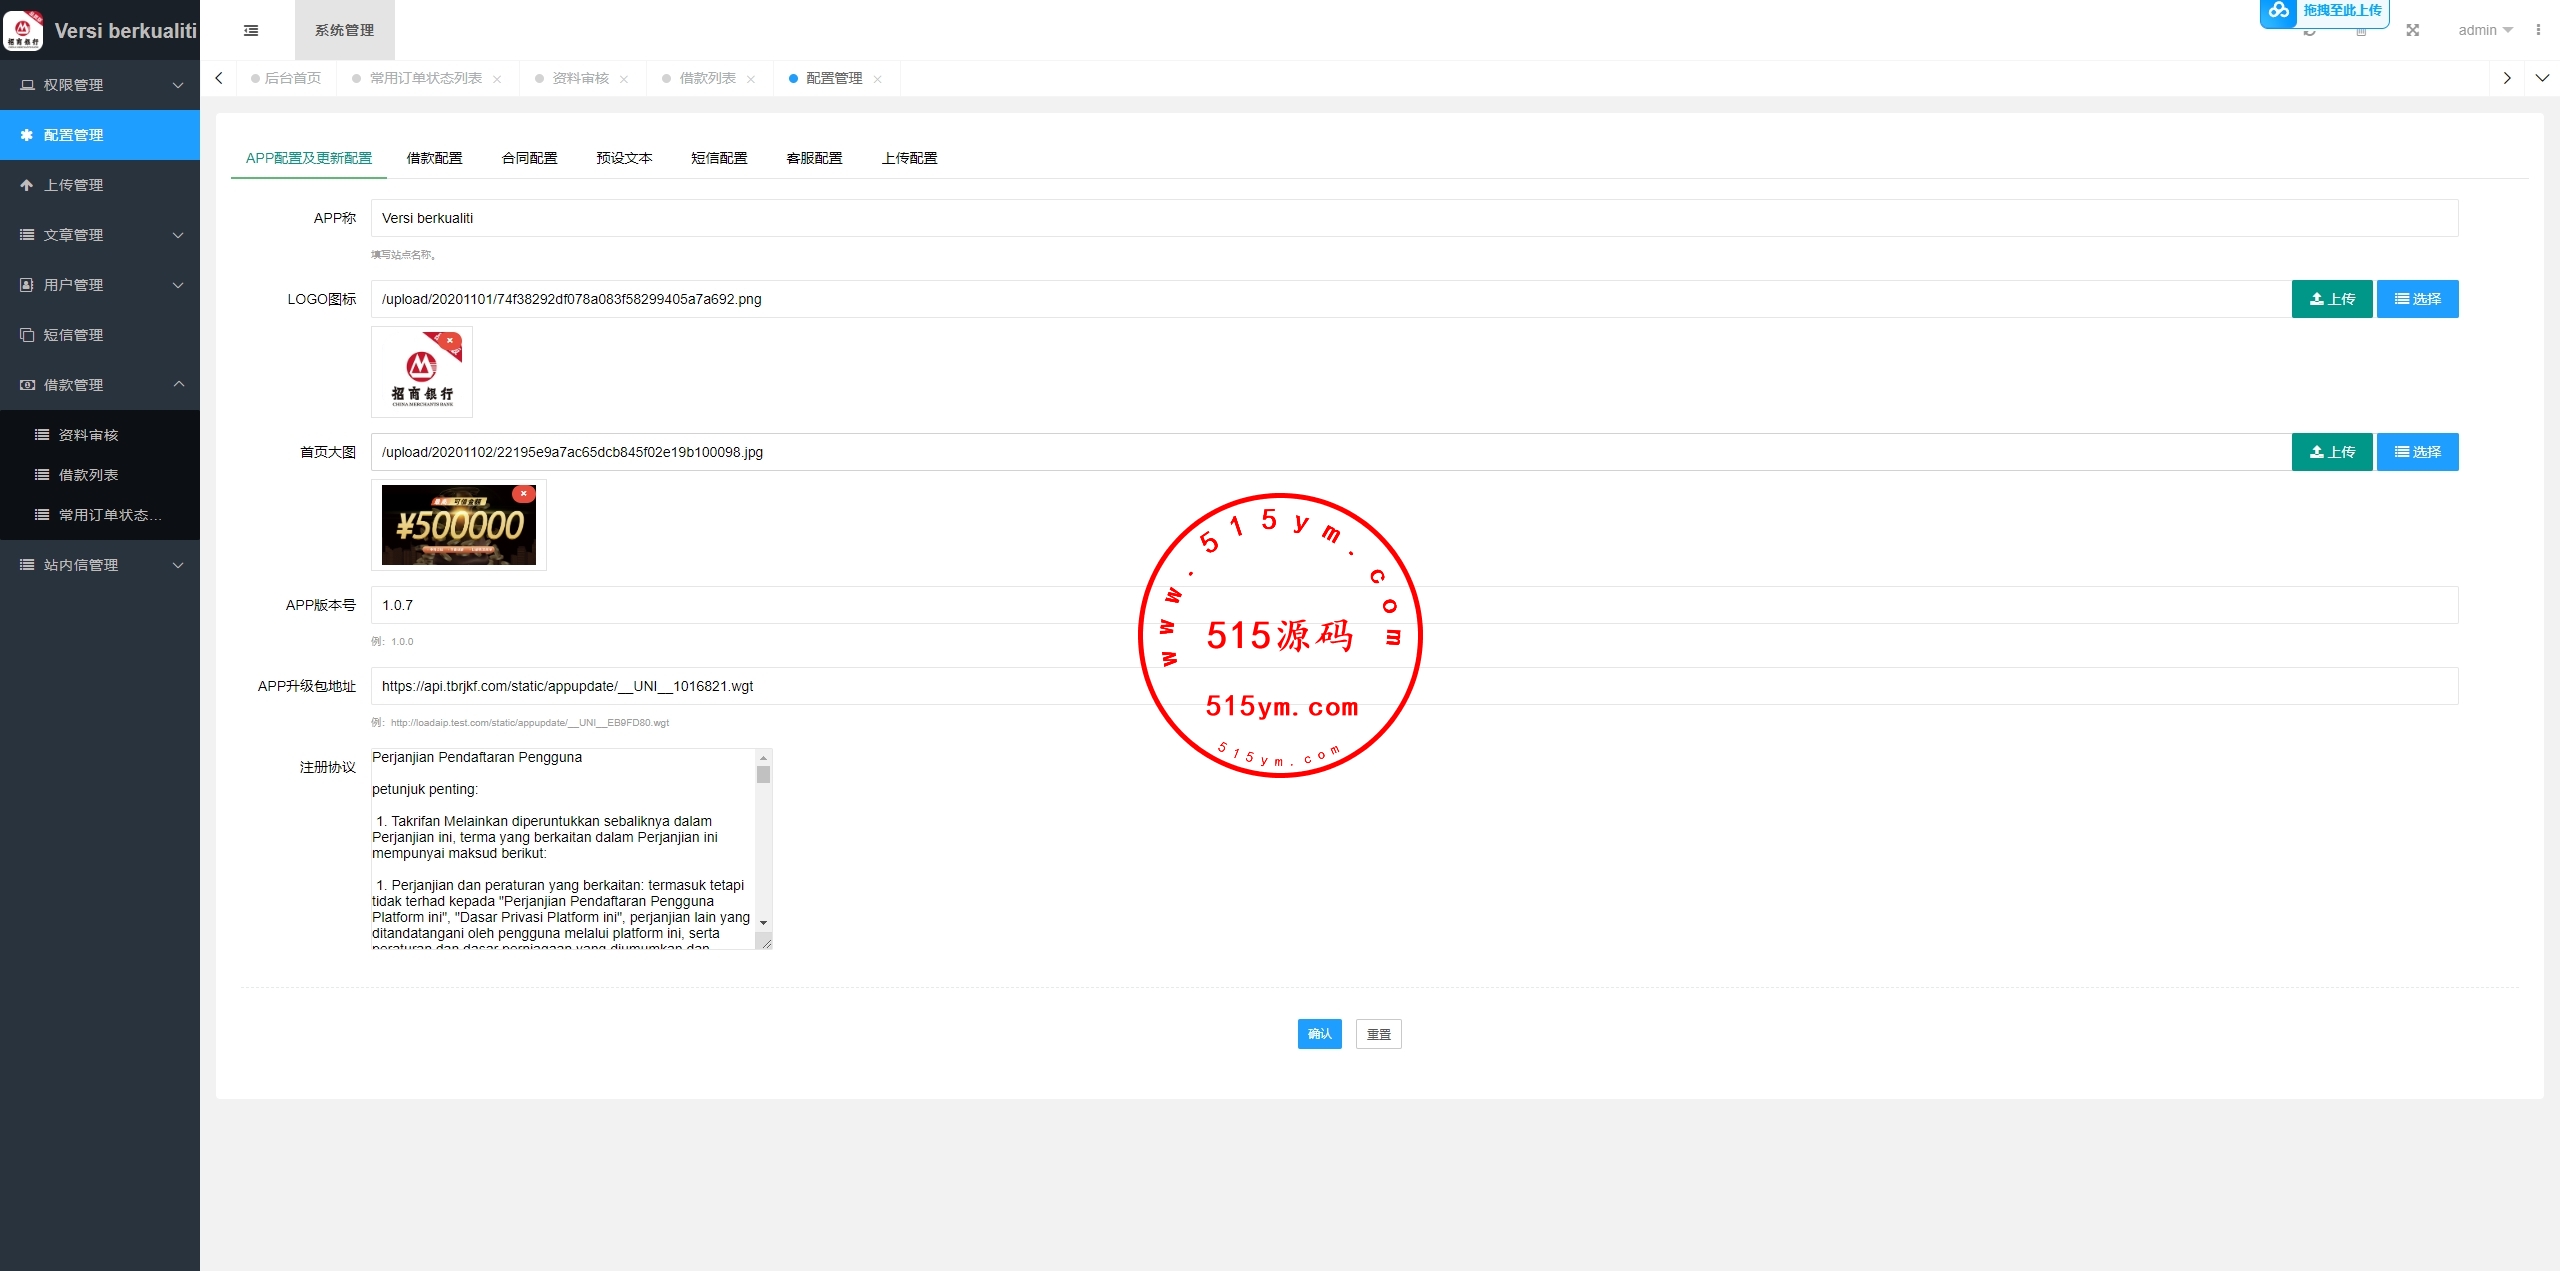Toggle fullscreen with the expand-arrows icon
This screenshot has height=1271, width=2560.
(2412, 30)
